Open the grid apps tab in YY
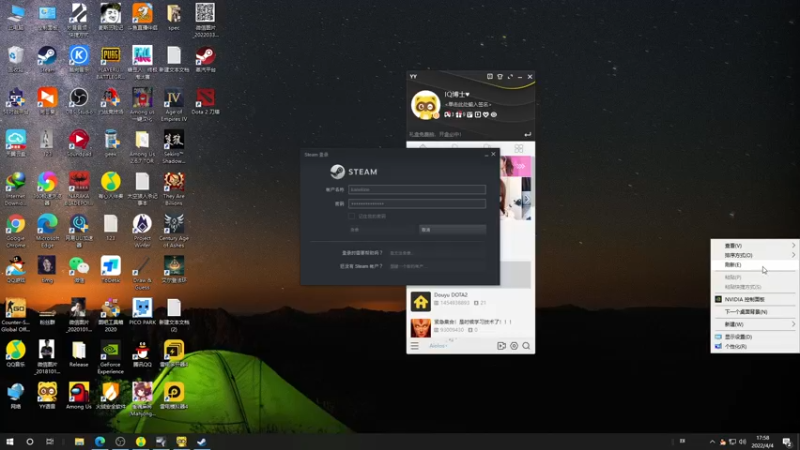Screen dimensions: 800x450 [x=519, y=148]
